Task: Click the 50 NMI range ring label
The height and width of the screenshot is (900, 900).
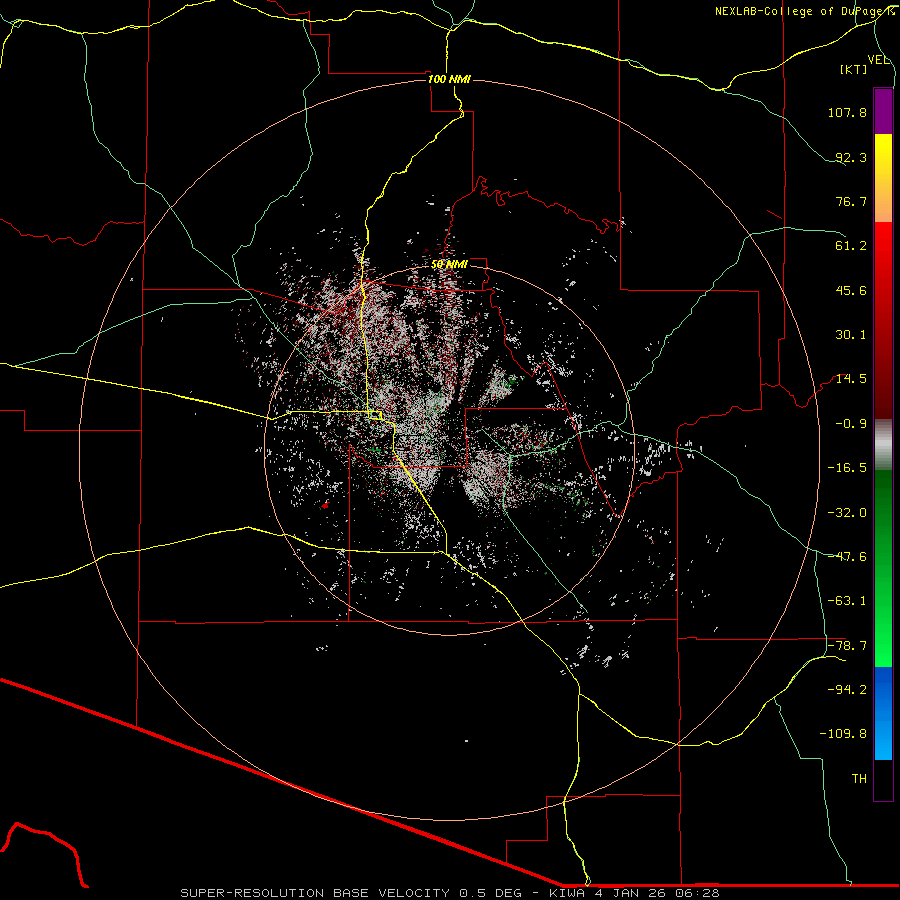Action: (449, 264)
